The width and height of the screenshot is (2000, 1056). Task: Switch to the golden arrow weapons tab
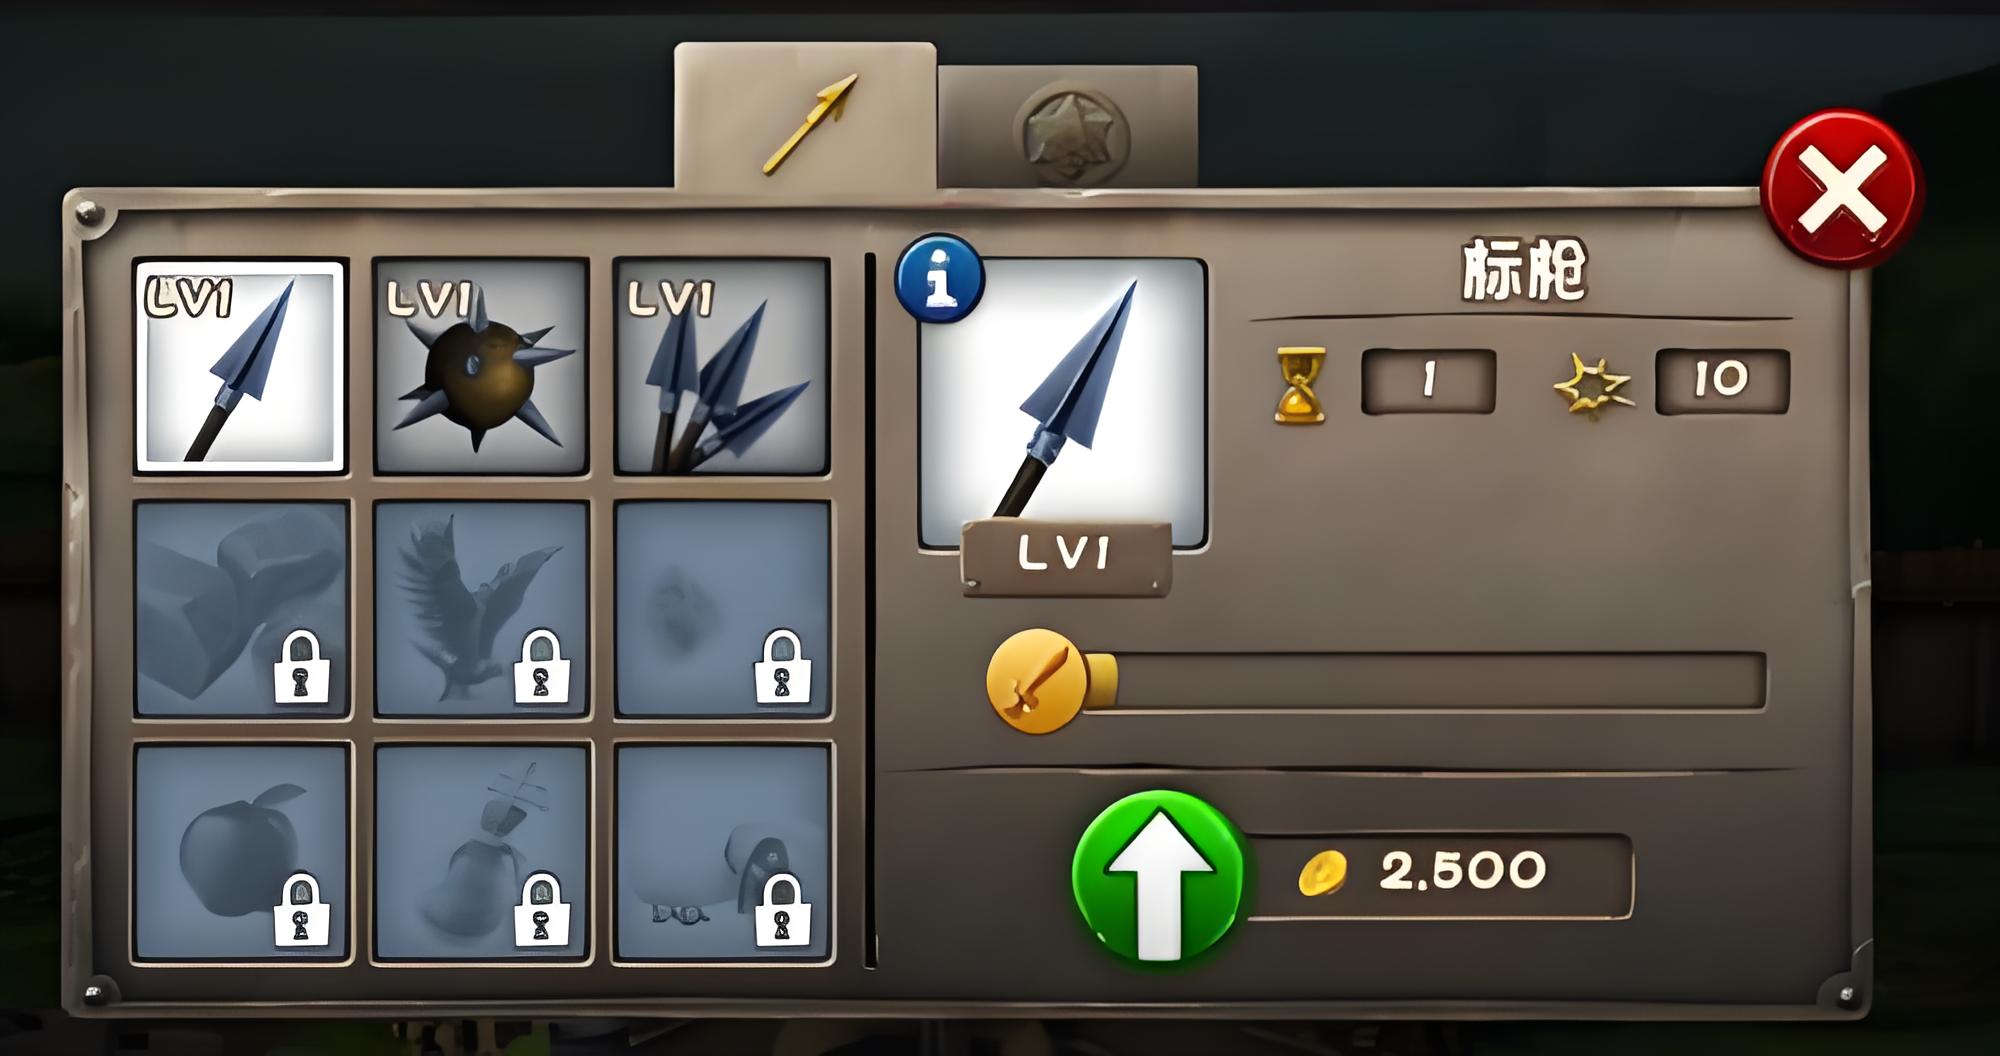[805, 116]
